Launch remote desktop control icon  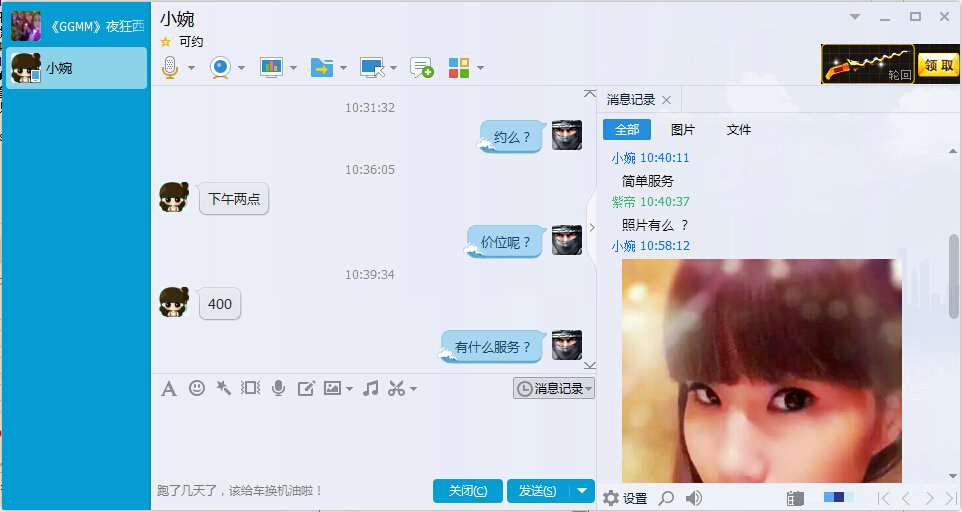[372, 67]
